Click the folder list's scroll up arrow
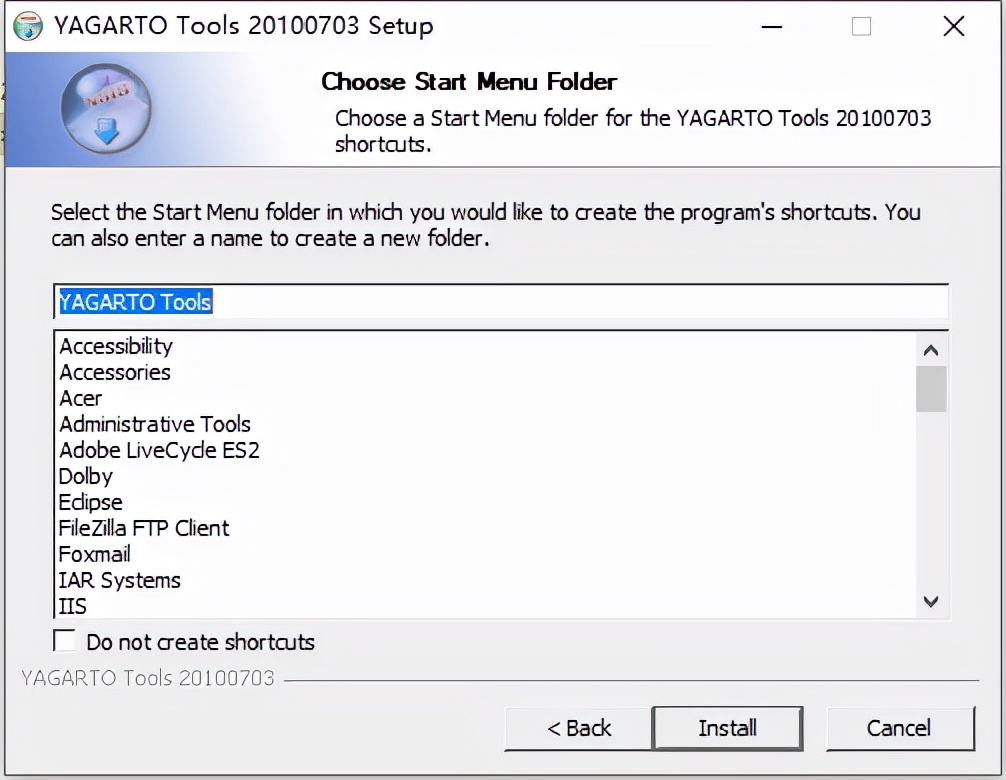The height and width of the screenshot is (780, 1006). click(x=931, y=350)
